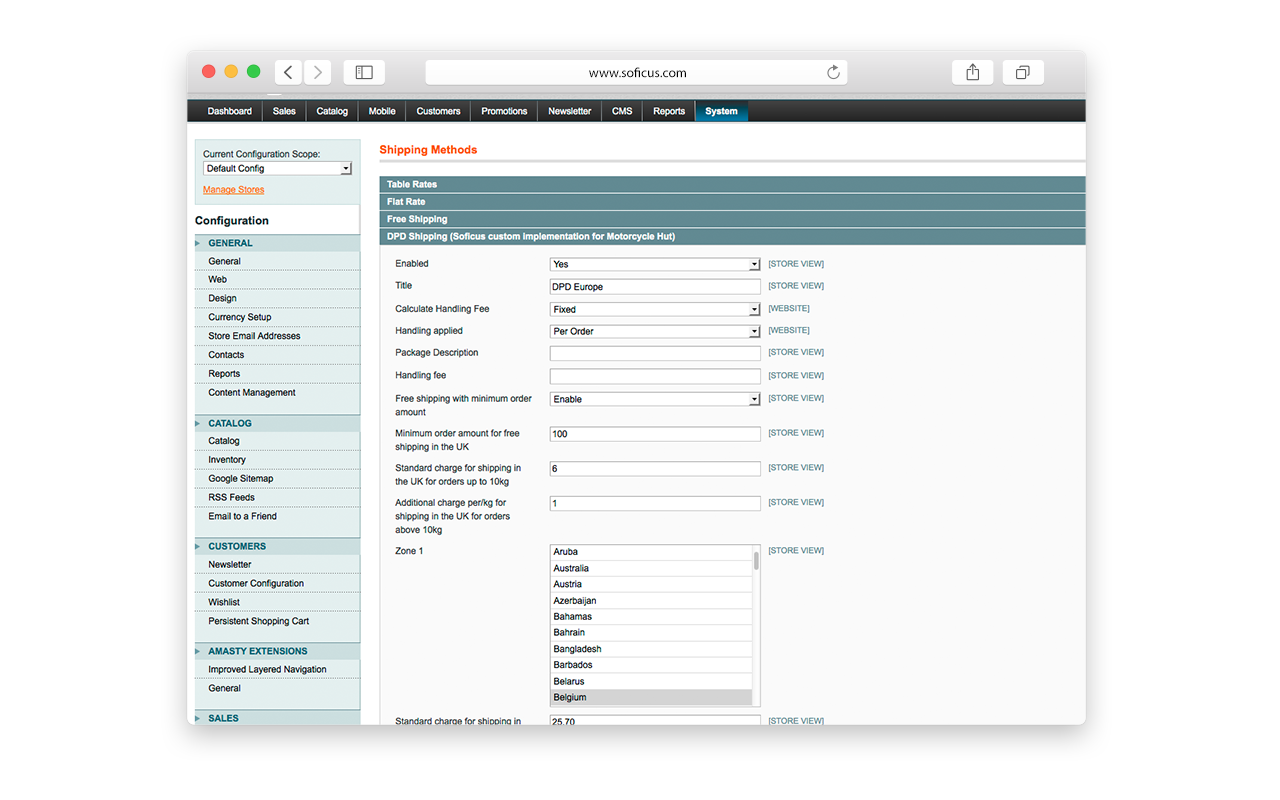Reload the page with the refresh icon
This screenshot has width=1280, height=800.
833,72
